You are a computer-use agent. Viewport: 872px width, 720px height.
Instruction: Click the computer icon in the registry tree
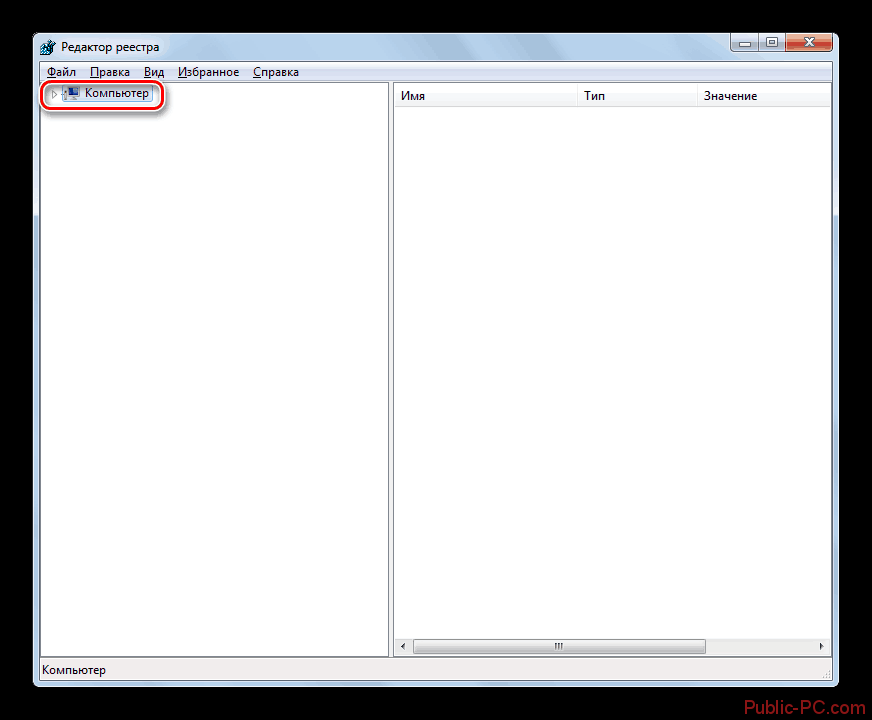coord(72,93)
